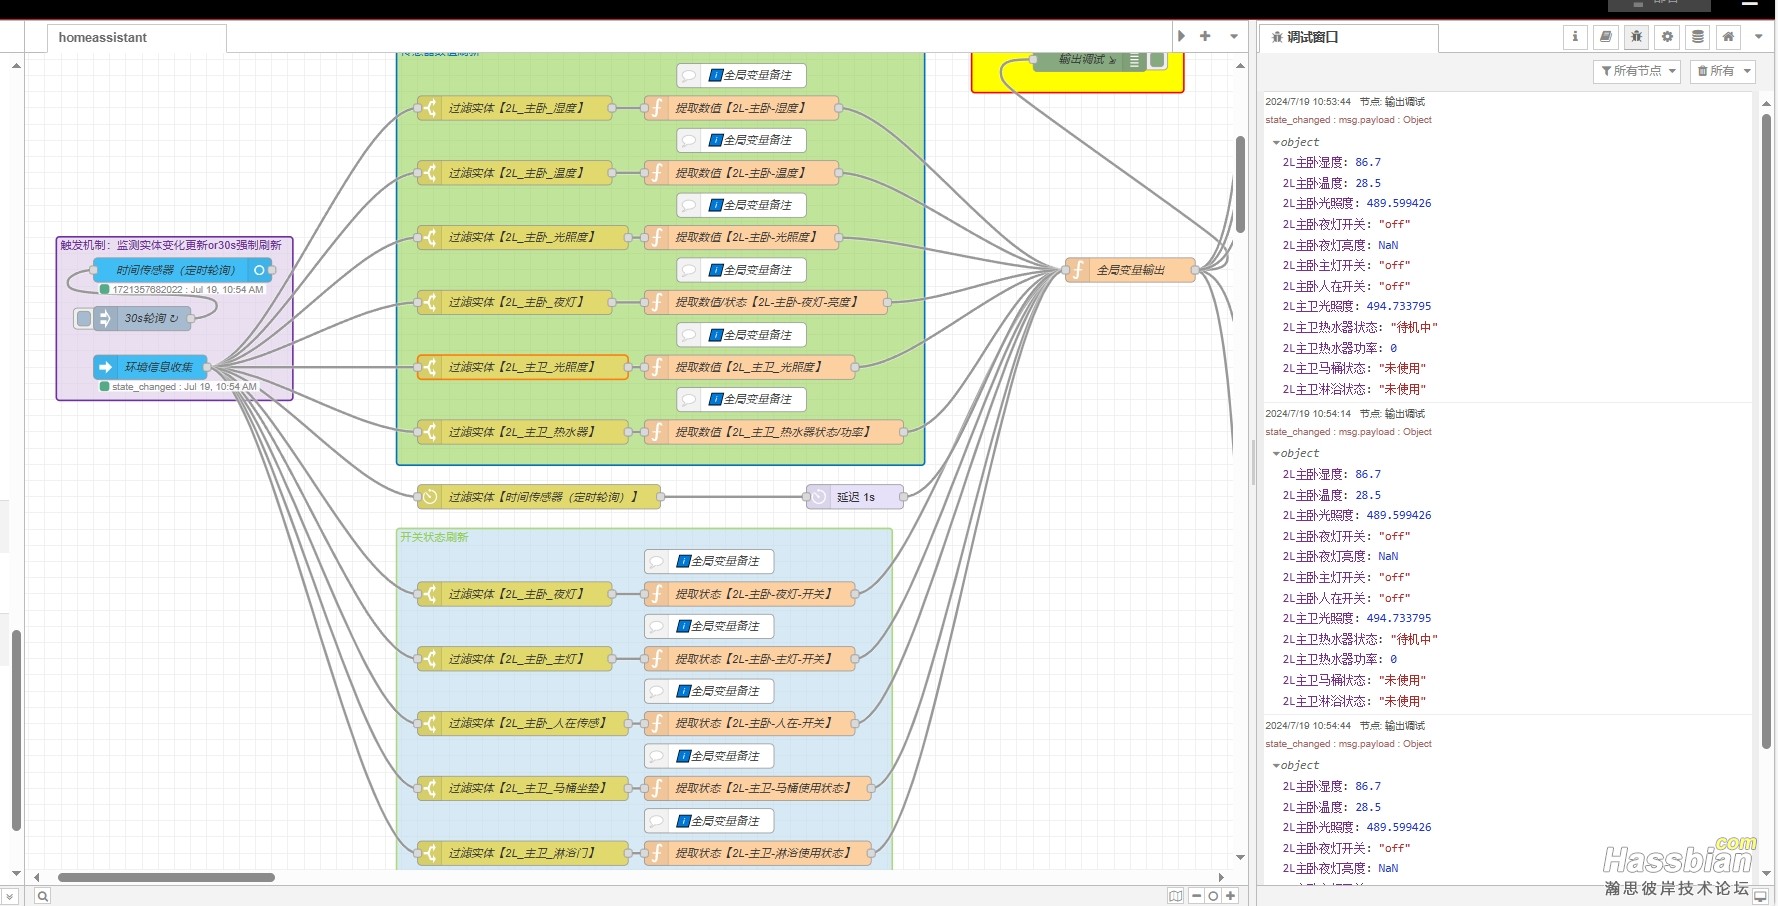Select the 调试窗口 sidebar tab
Screen dimensions: 1778x906
(1348, 38)
